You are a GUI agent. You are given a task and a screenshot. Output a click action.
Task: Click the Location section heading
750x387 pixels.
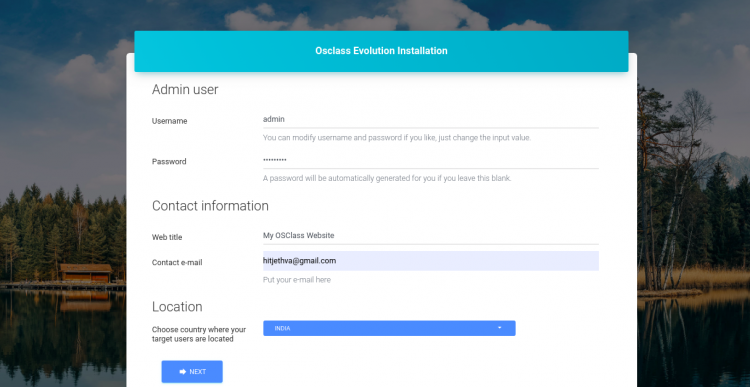[177, 307]
